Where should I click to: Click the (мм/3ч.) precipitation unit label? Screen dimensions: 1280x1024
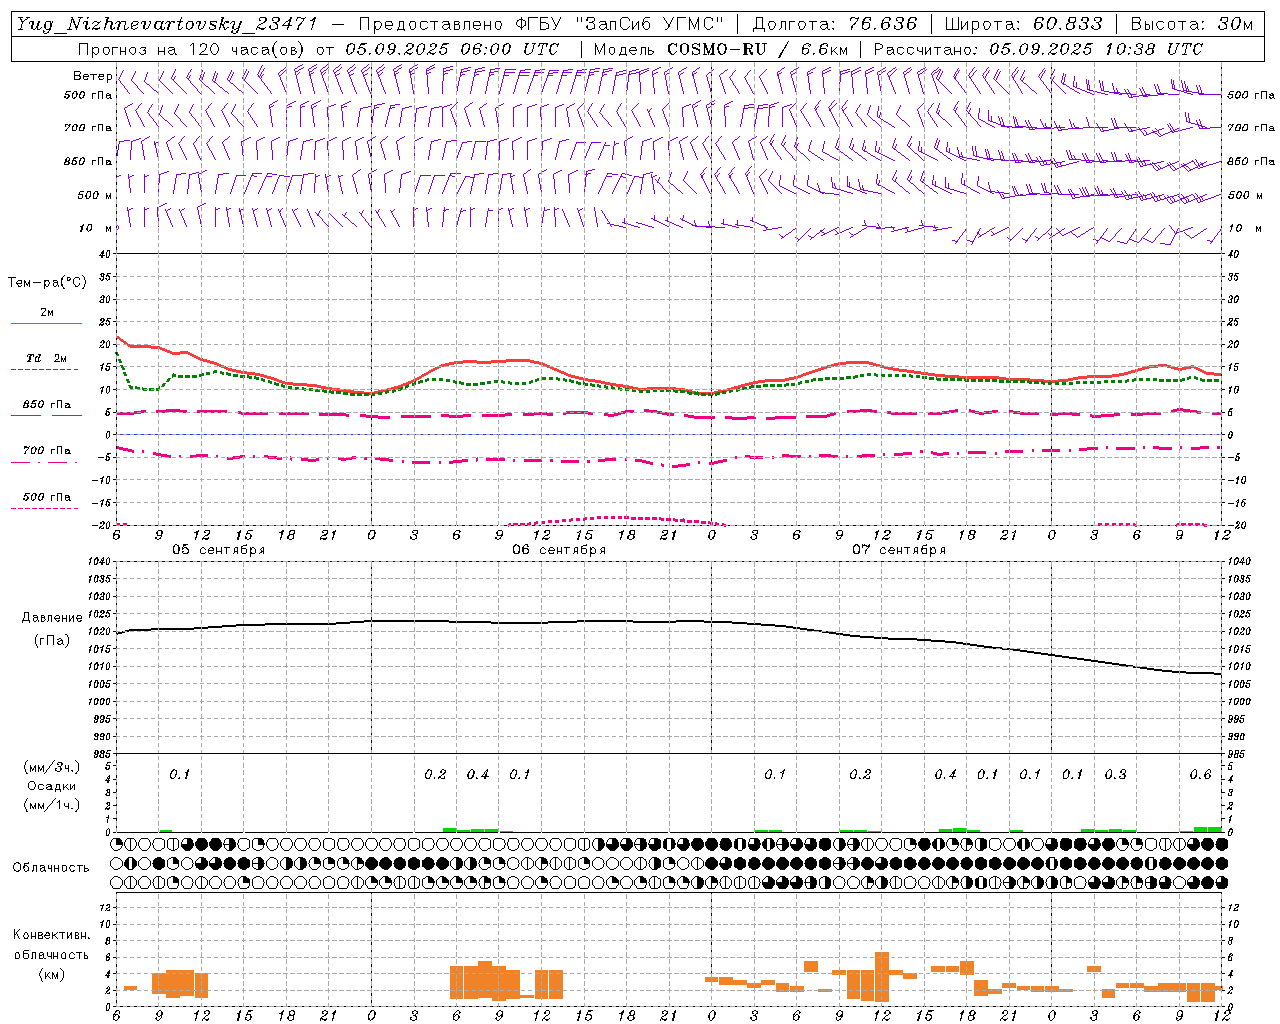[52, 767]
